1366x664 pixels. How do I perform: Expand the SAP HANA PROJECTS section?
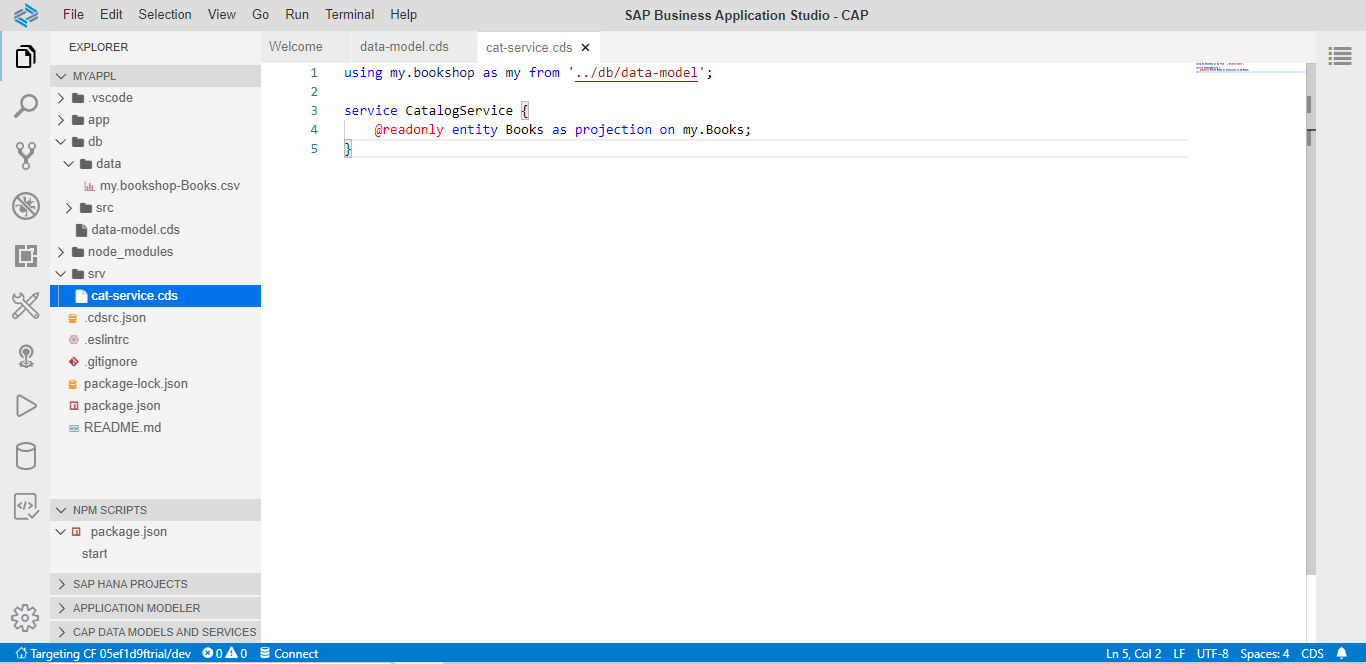coord(130,584)
